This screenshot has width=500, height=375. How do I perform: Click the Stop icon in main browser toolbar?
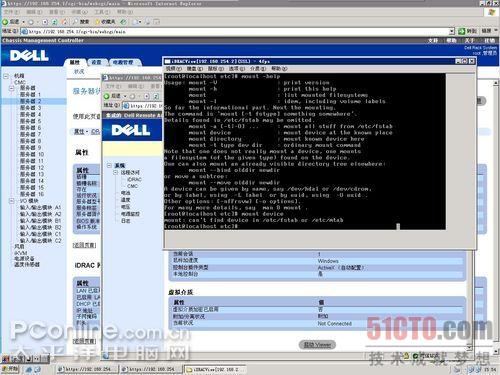point(45,22)
